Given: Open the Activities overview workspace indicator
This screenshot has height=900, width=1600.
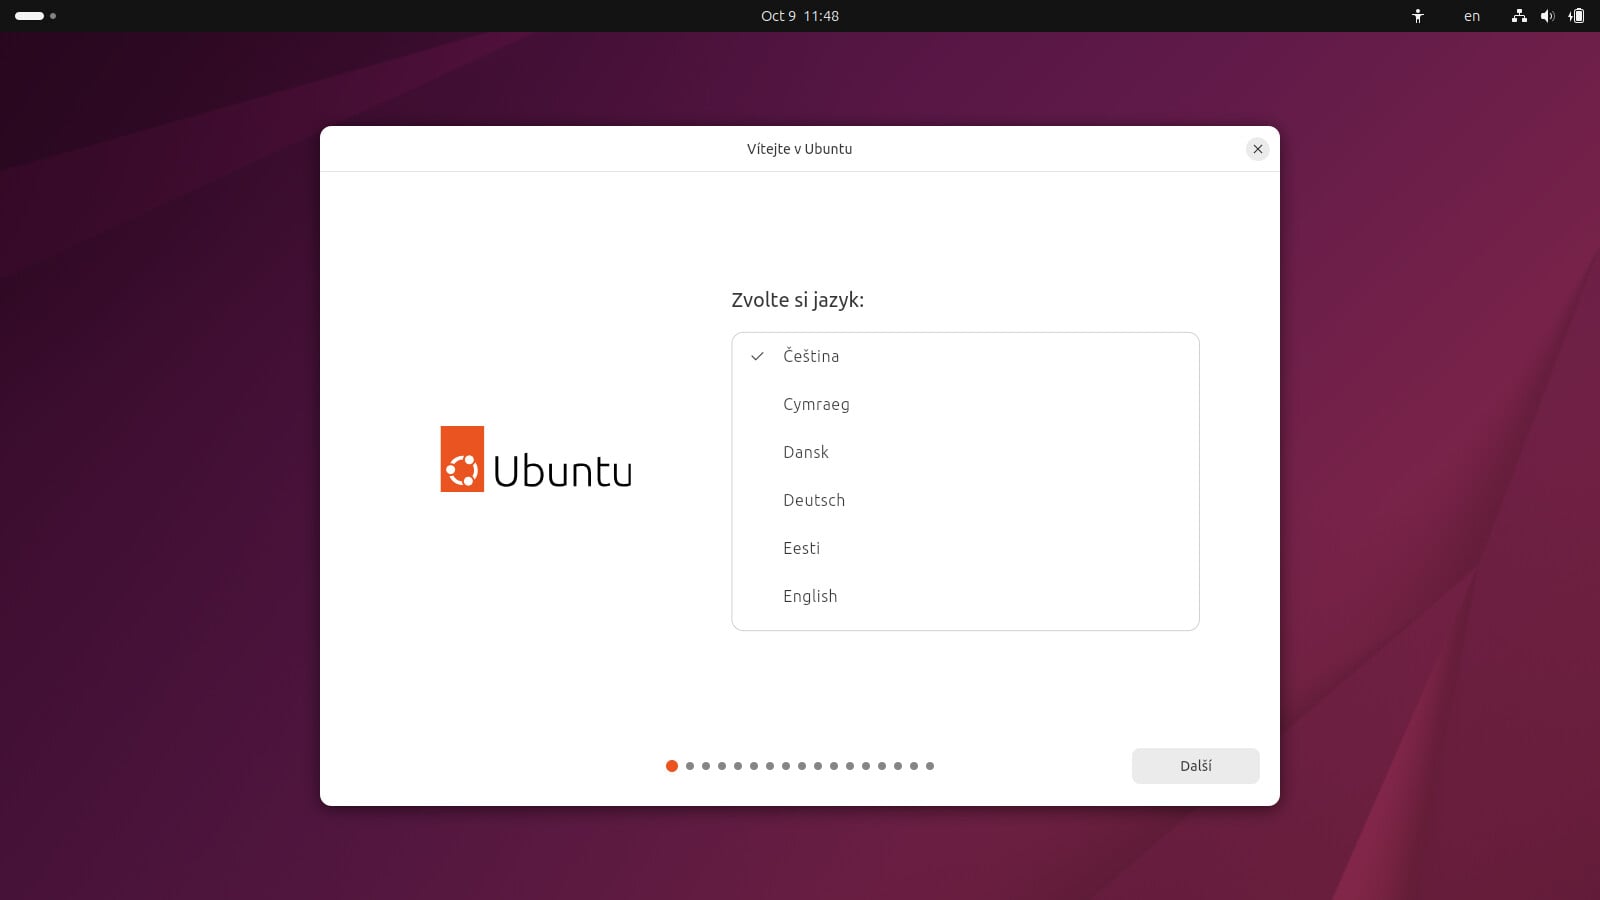Looking at the screenshot, I should pos(35,16).
